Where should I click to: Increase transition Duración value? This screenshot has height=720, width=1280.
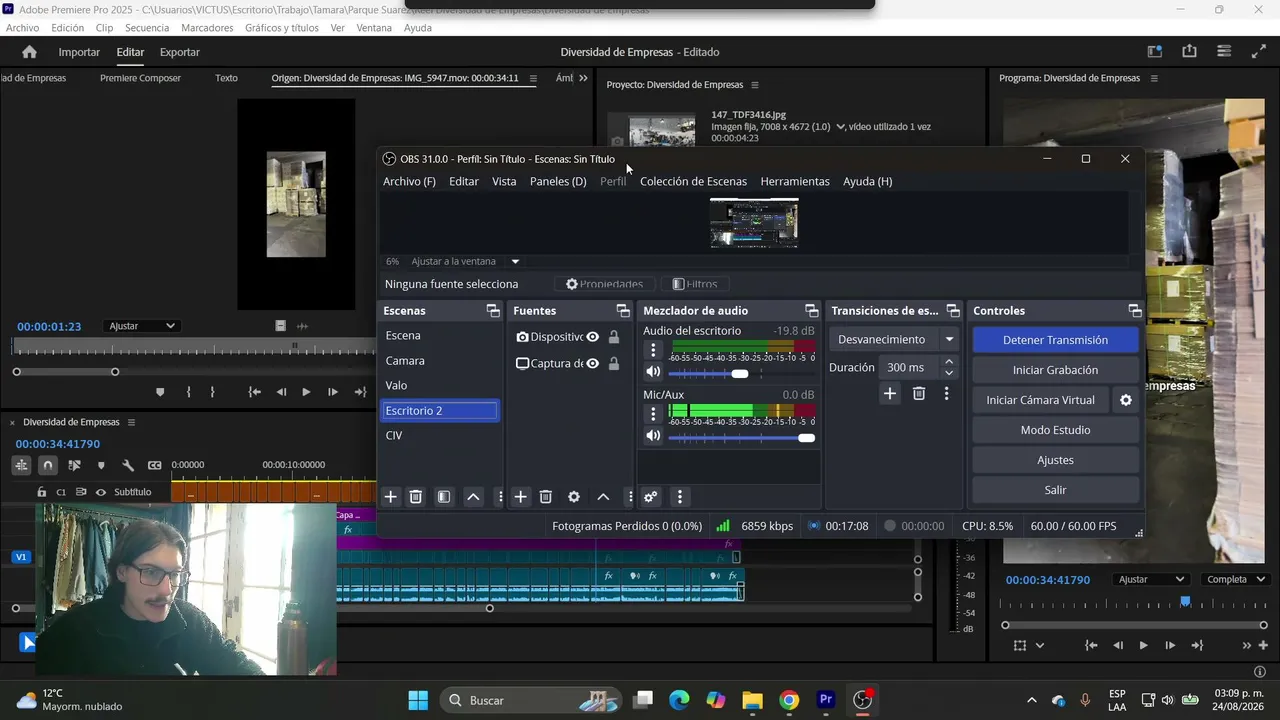949,362
